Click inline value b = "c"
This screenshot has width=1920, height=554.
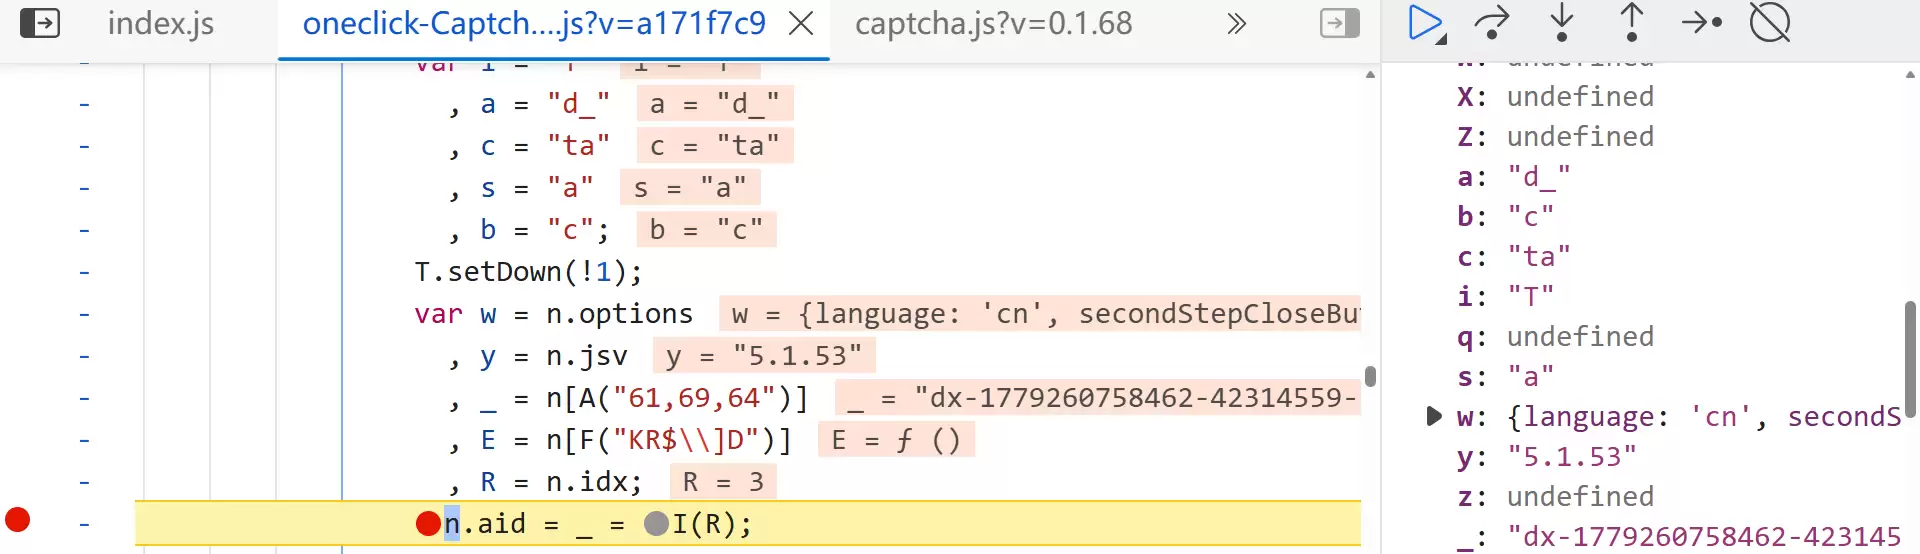[706, 230]
